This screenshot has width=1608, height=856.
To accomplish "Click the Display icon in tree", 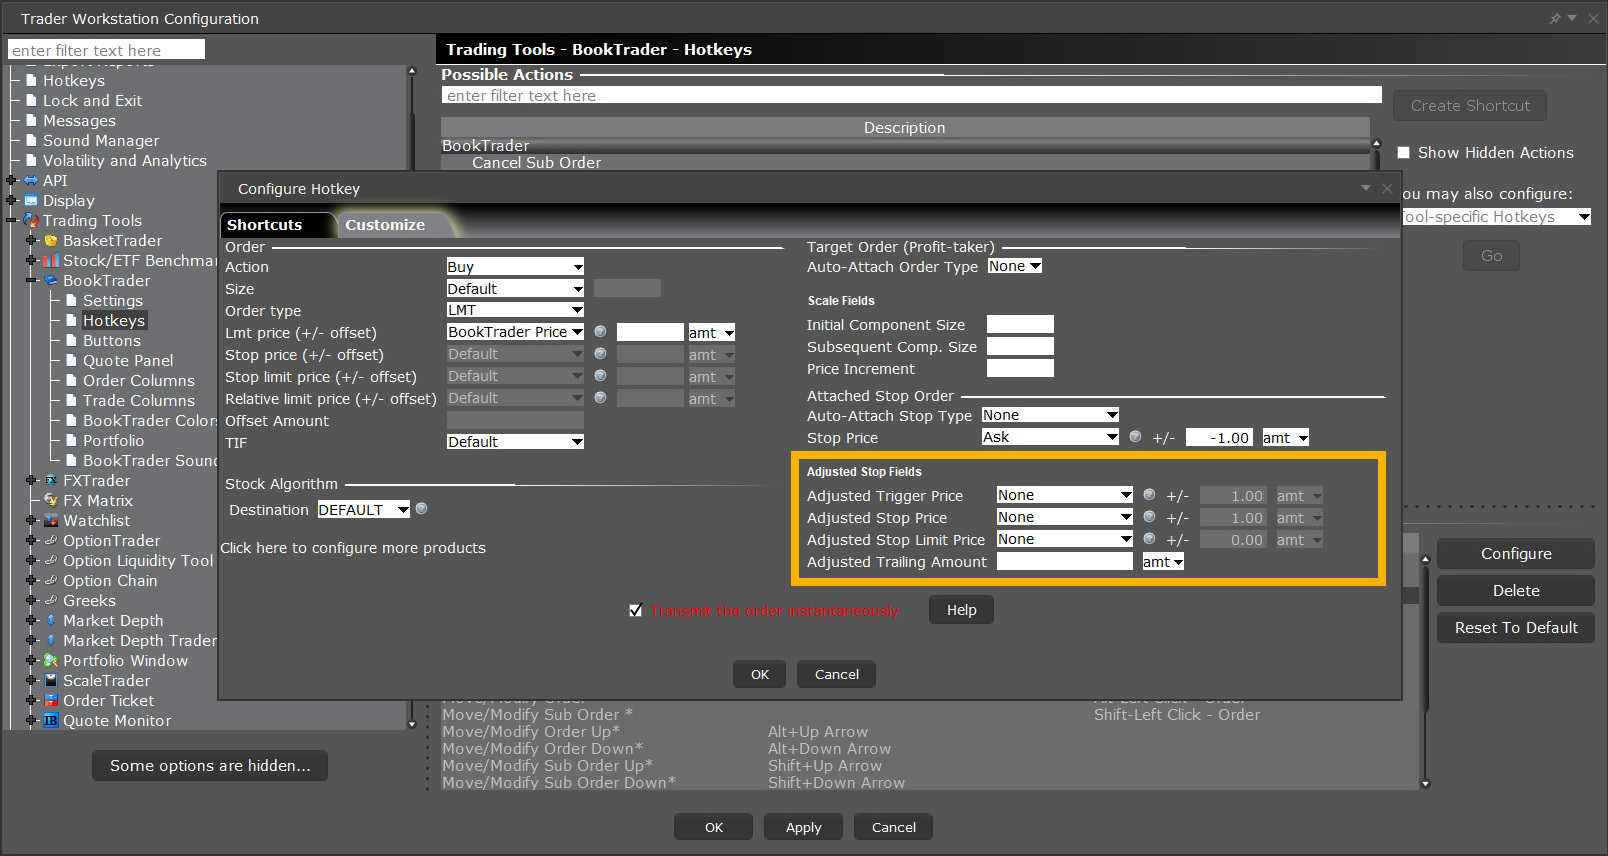I will pos(31,201).
